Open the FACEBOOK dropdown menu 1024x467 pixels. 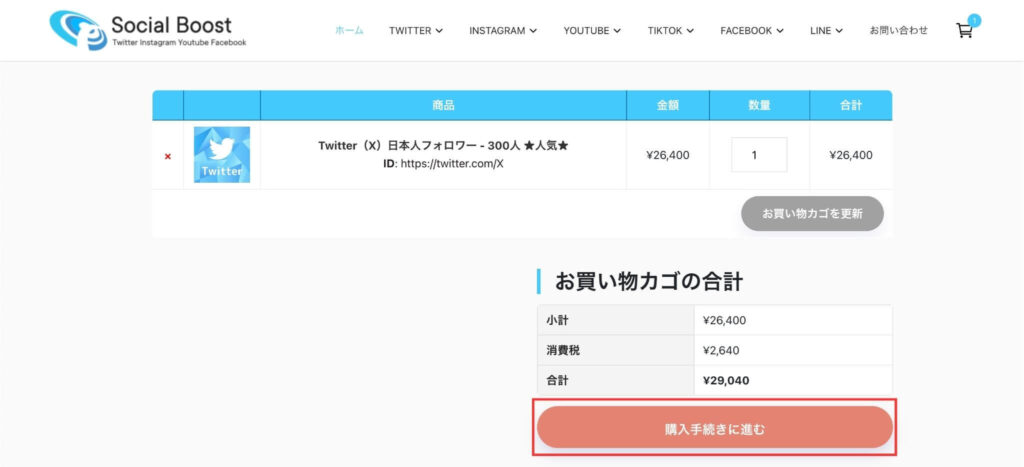752,31
